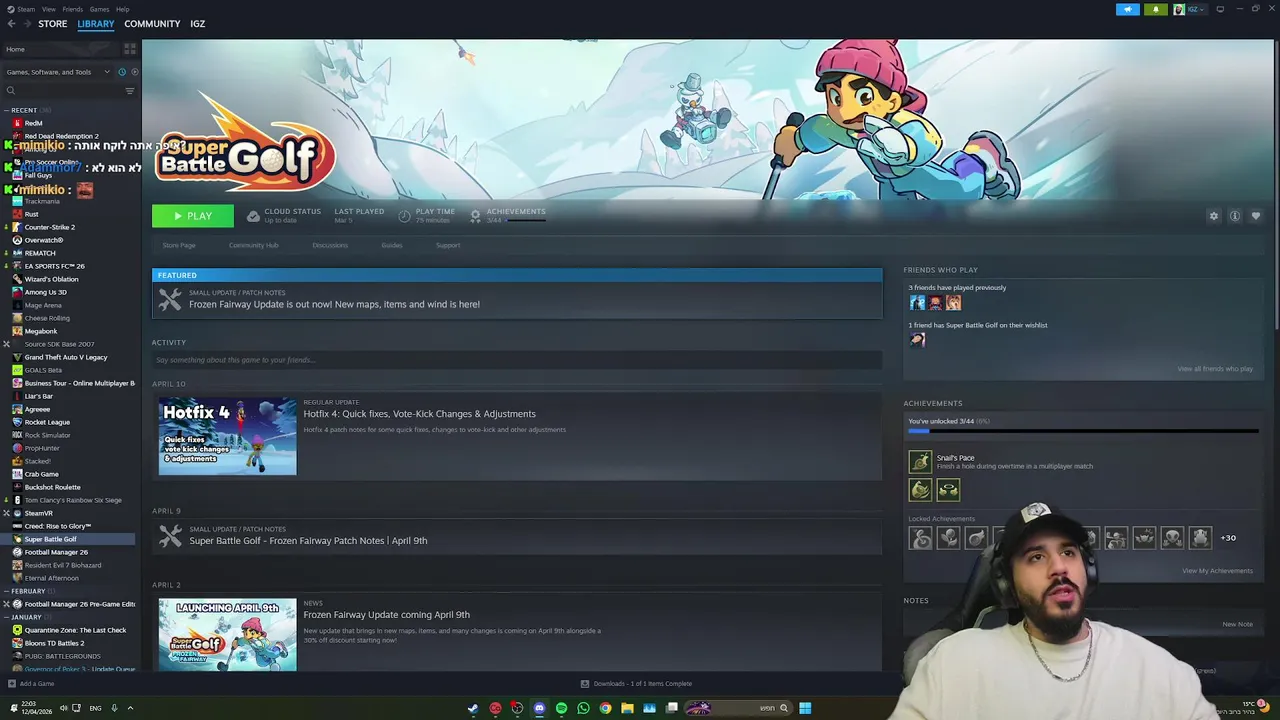
Task: Select Counter-Strike 2 in the library
Action: (x=49, y=227)
